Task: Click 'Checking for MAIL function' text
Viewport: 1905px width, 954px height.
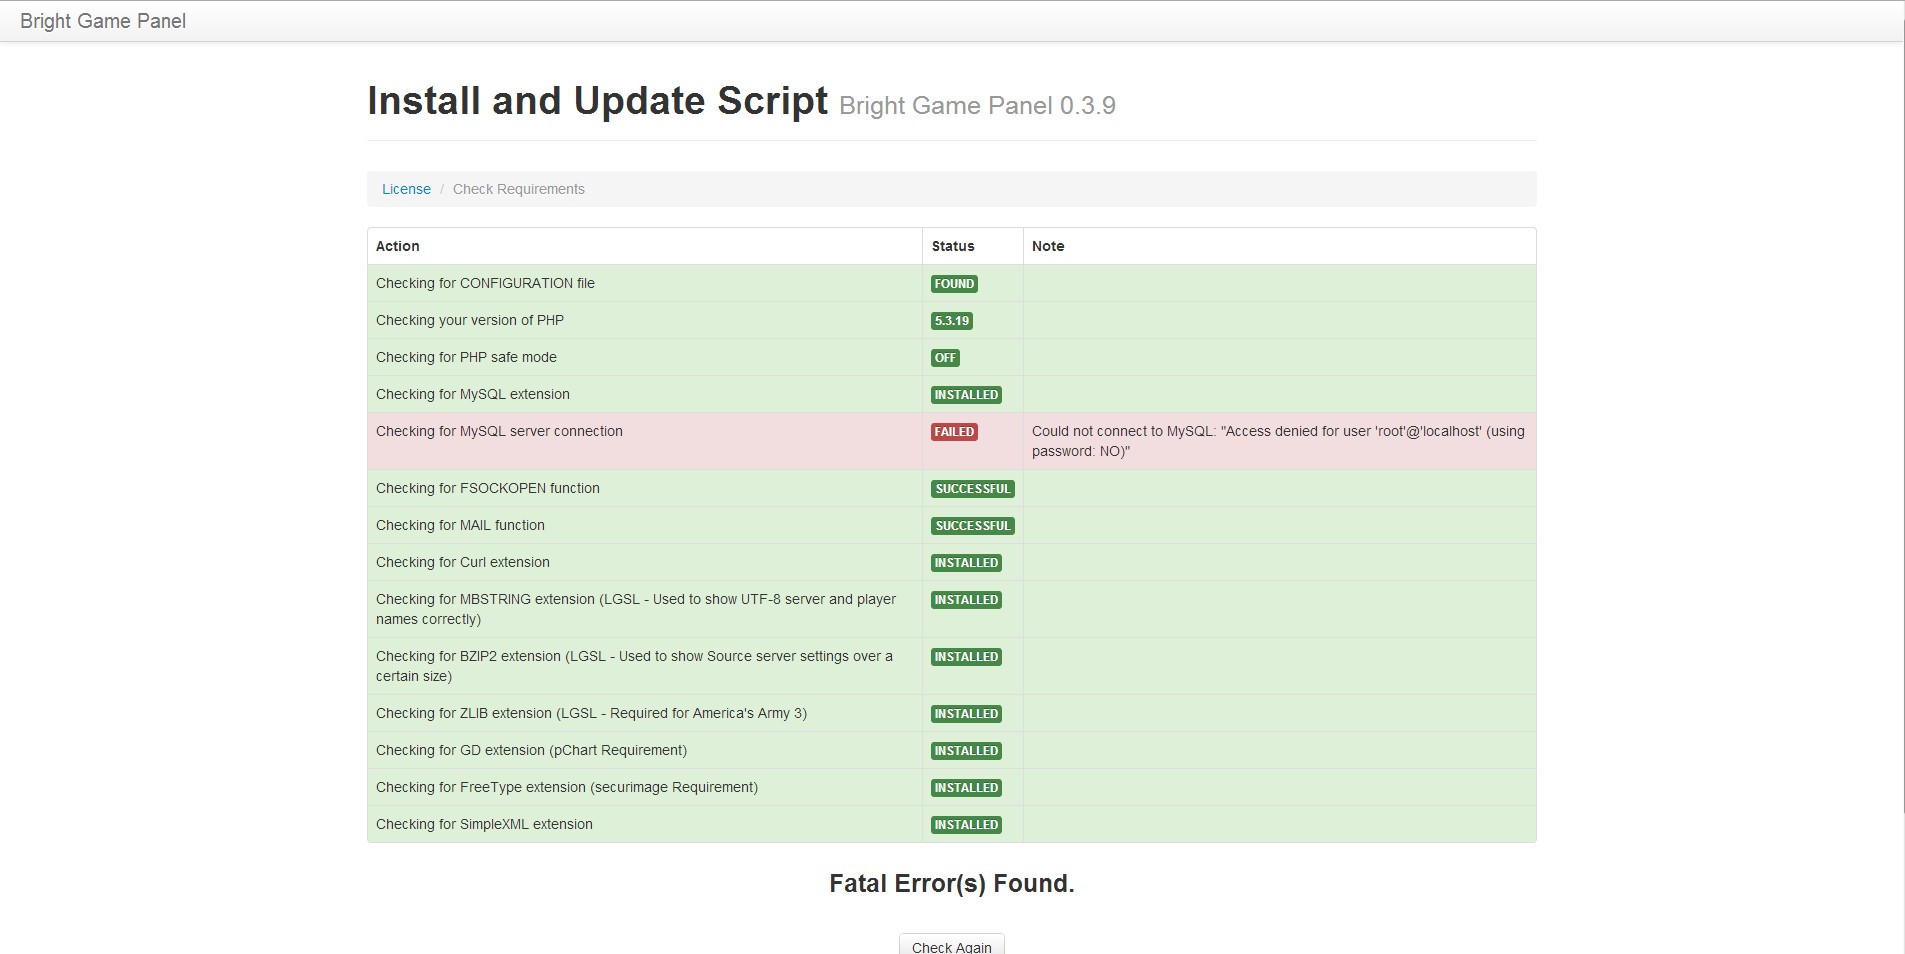Action: (460, 525)
